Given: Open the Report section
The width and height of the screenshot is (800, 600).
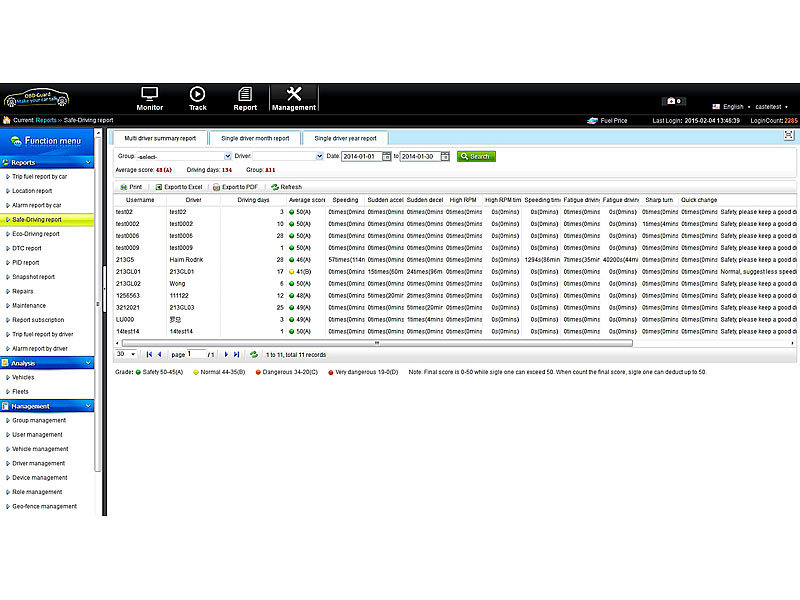Looking at the screenshot, I should point(245,99).
